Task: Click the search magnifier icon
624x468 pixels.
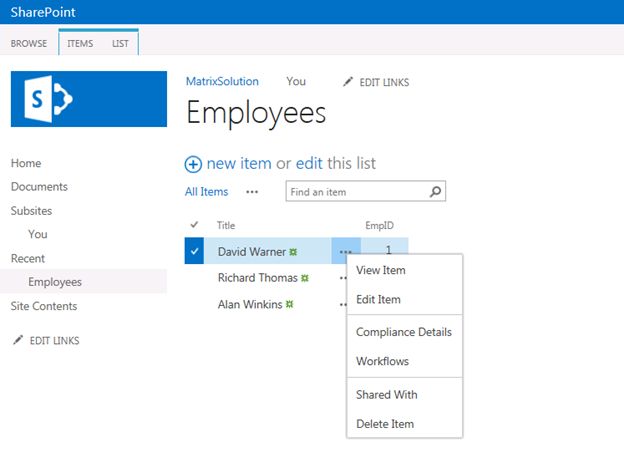Action: [436, 191]
